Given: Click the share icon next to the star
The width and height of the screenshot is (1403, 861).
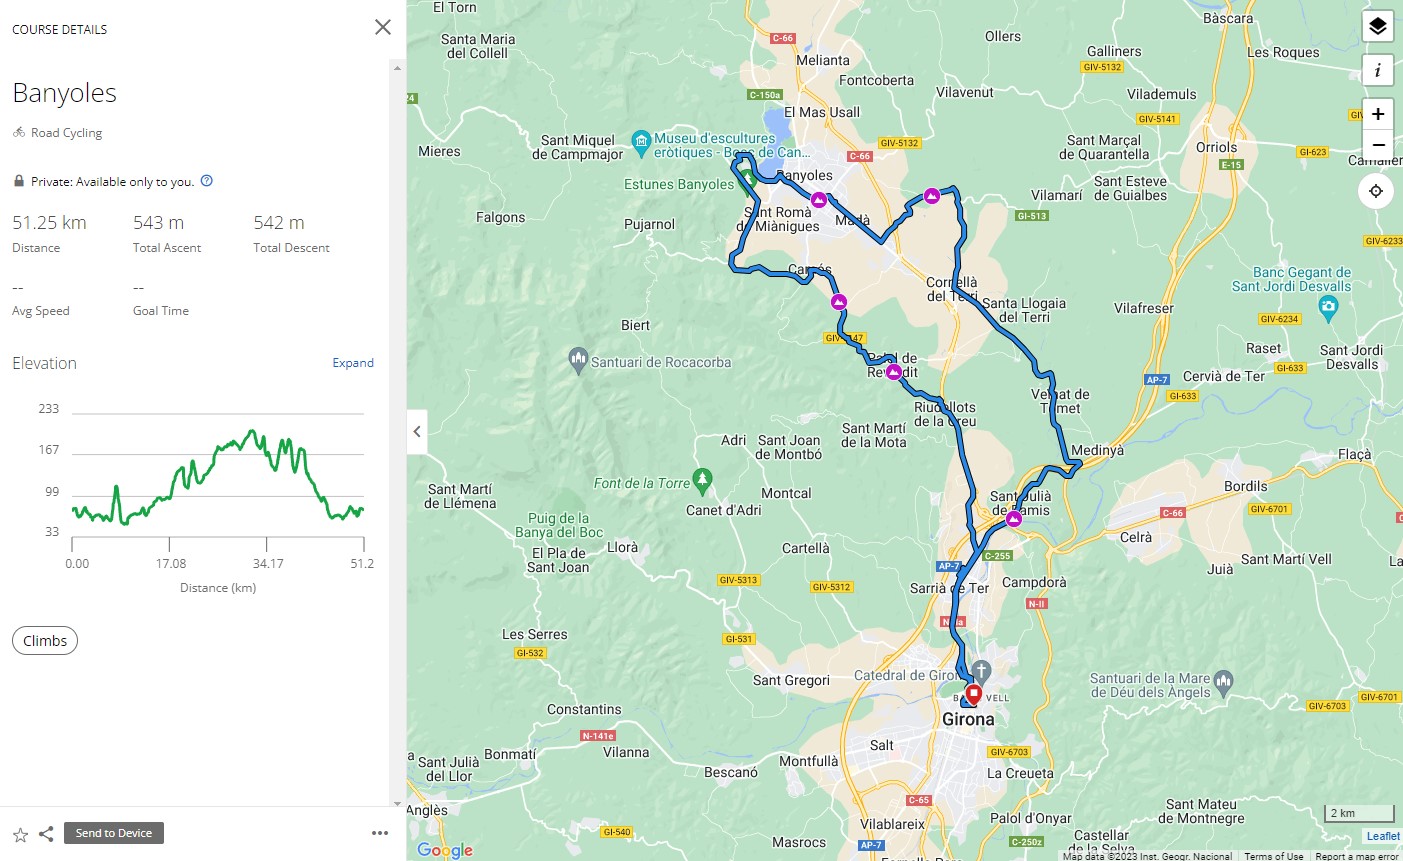Looking at the screenshot, I should click(46, 832).
